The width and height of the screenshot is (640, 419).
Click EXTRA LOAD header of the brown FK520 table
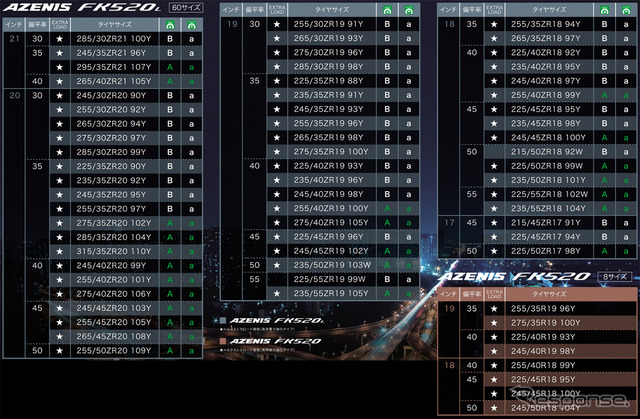point(494,294)
